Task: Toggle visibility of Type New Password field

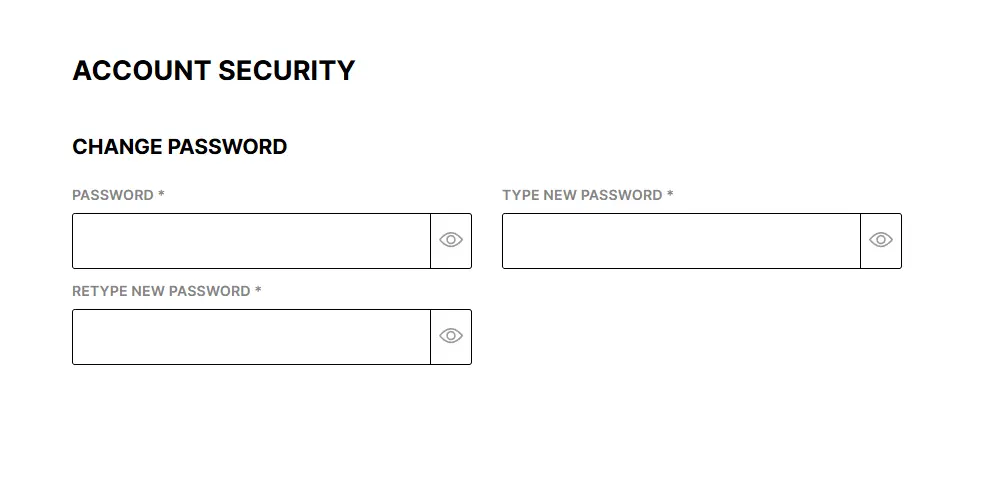Action: coord(881,240)
